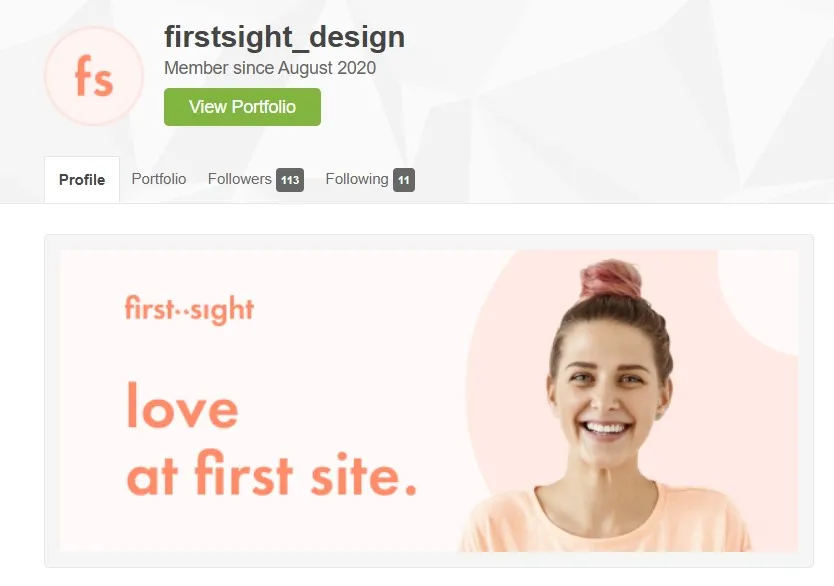
Task: Click the woman's pink hair bun
Action: pyautogui.click(x=611, y=279)
